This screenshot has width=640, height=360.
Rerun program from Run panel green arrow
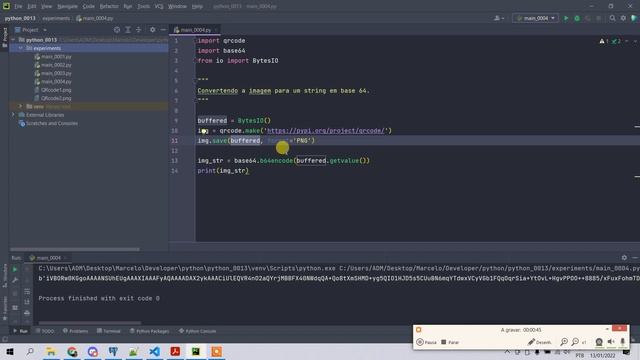[15, 269]
